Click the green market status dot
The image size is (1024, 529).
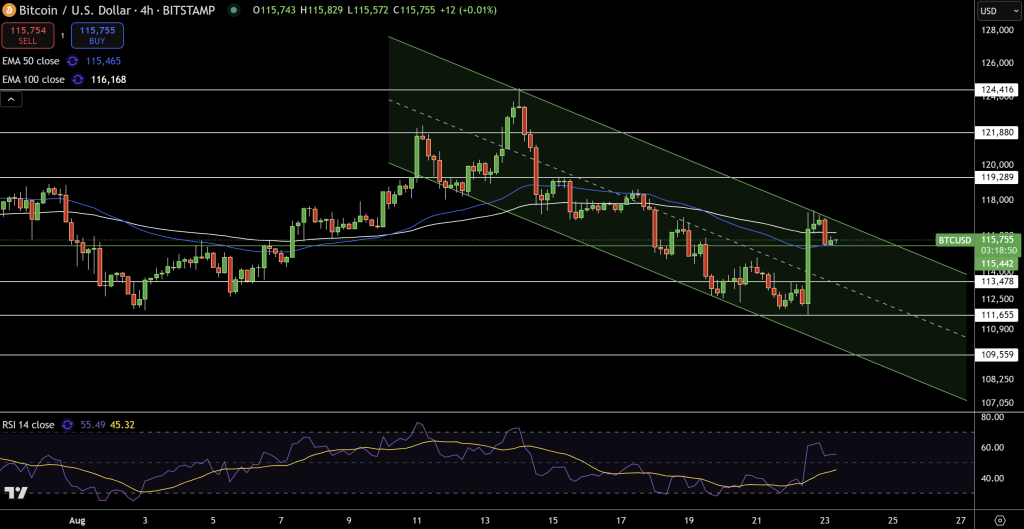coord(234,10)
